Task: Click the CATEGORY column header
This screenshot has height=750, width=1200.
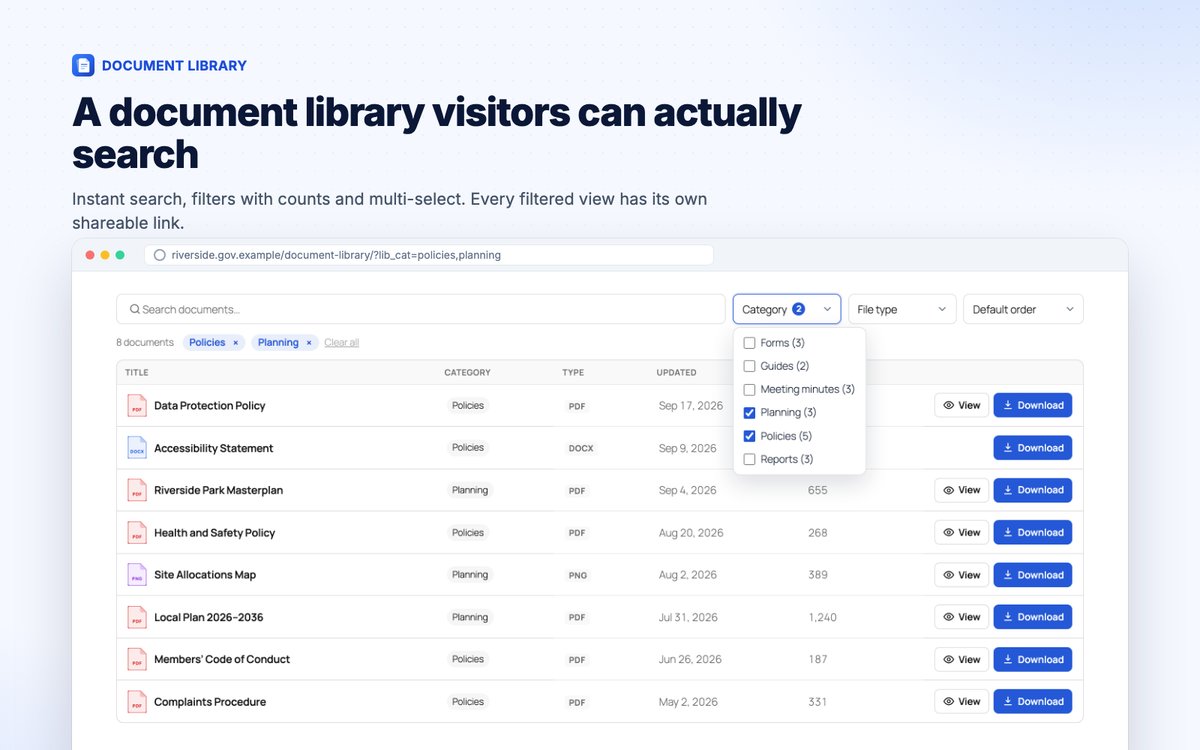Action: click(x=467, y=373)
